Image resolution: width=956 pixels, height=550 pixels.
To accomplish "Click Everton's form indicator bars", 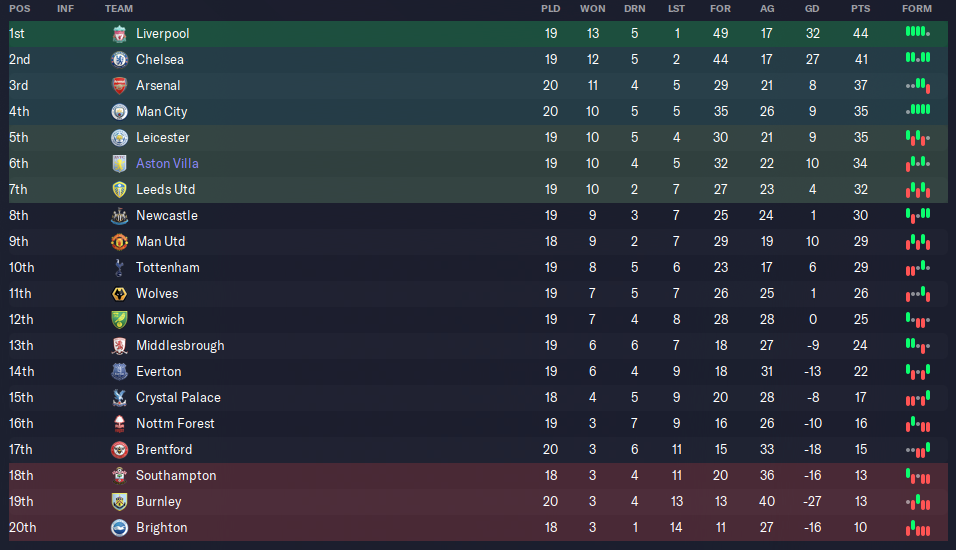I will 918,371.
